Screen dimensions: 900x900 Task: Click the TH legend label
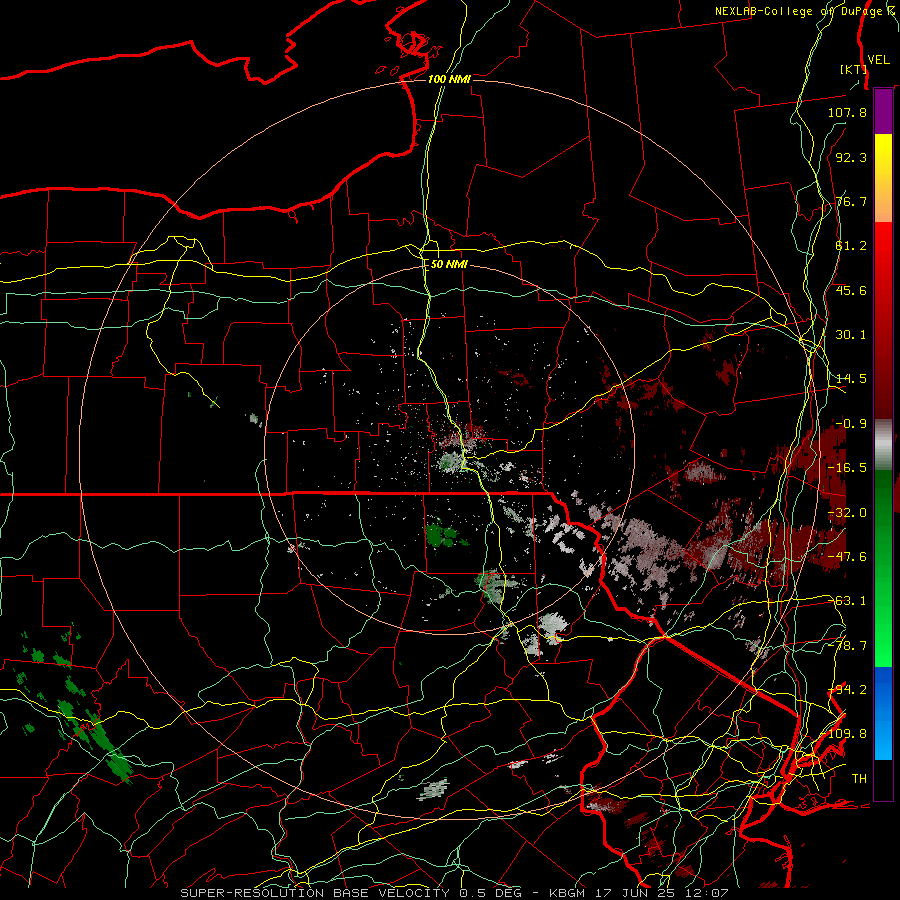[859, 779]
